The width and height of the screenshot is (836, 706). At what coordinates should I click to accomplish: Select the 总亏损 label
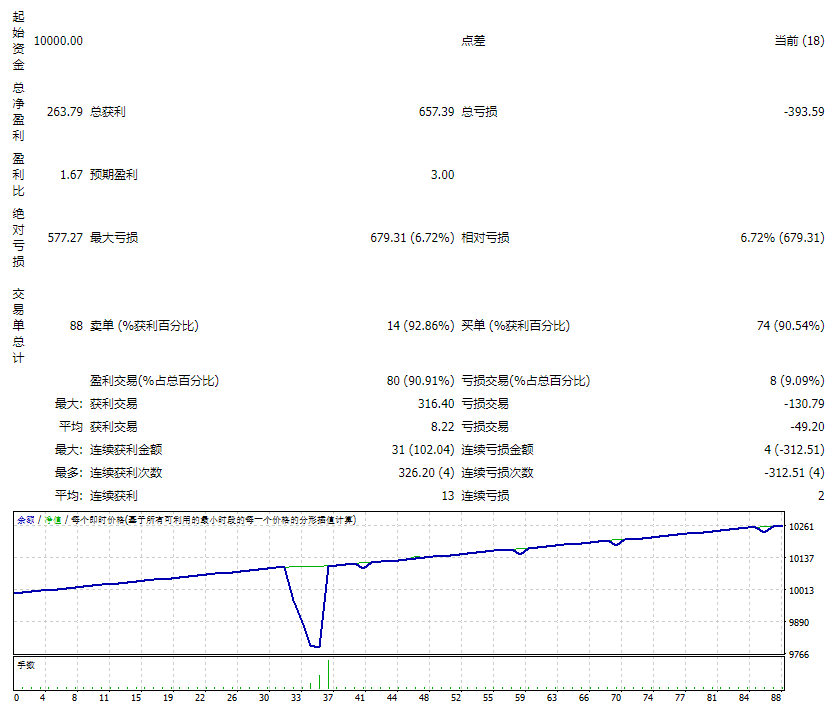(479, 111)
